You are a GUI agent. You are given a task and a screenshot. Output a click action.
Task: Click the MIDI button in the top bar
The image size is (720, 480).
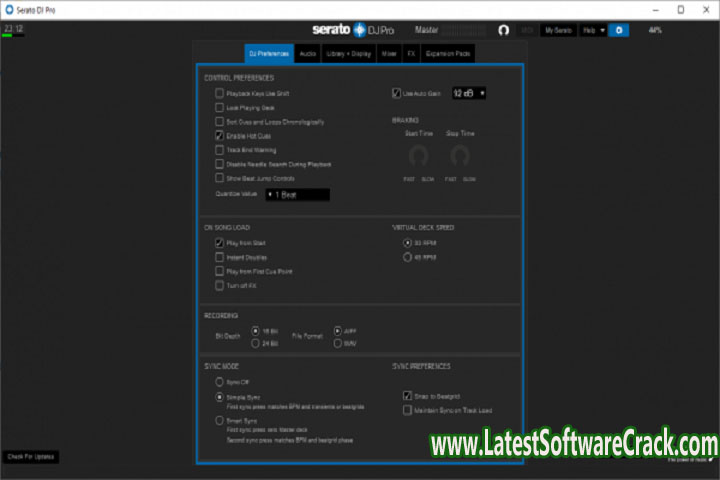(x=527, y=31)
